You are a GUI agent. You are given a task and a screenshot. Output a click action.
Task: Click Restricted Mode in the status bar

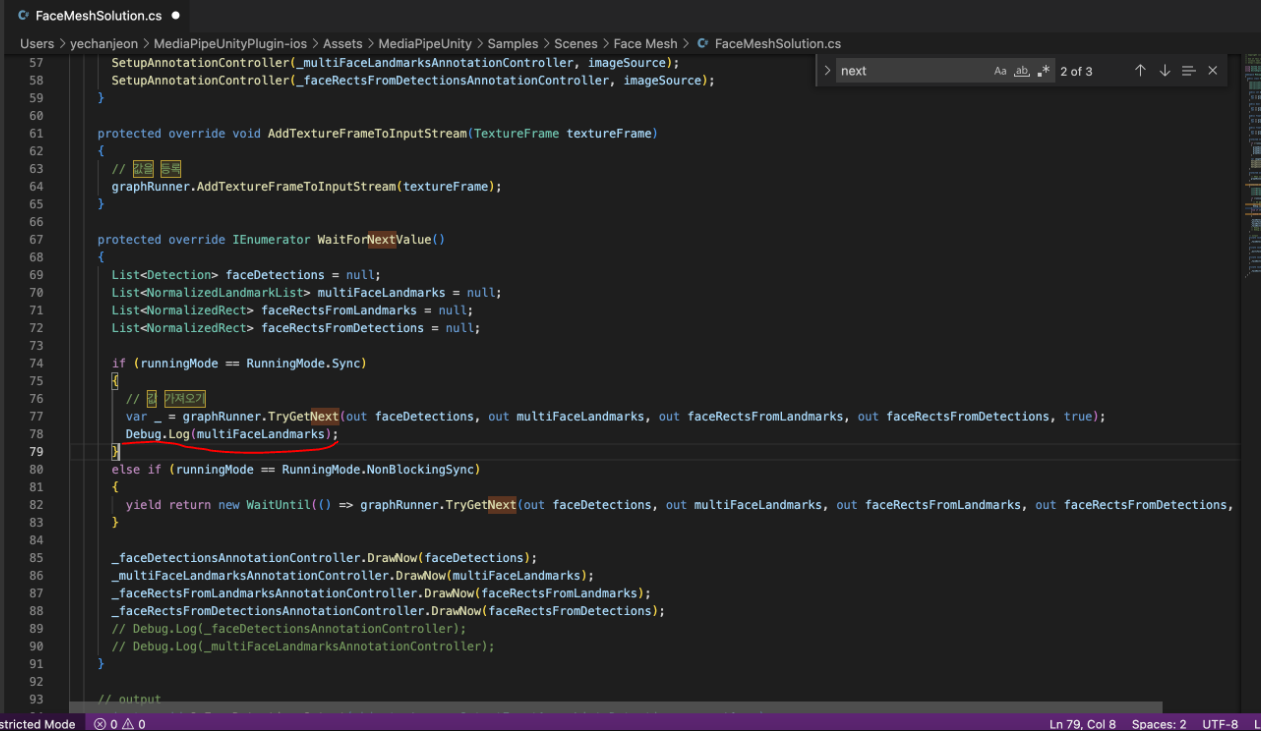click(38, 724)
